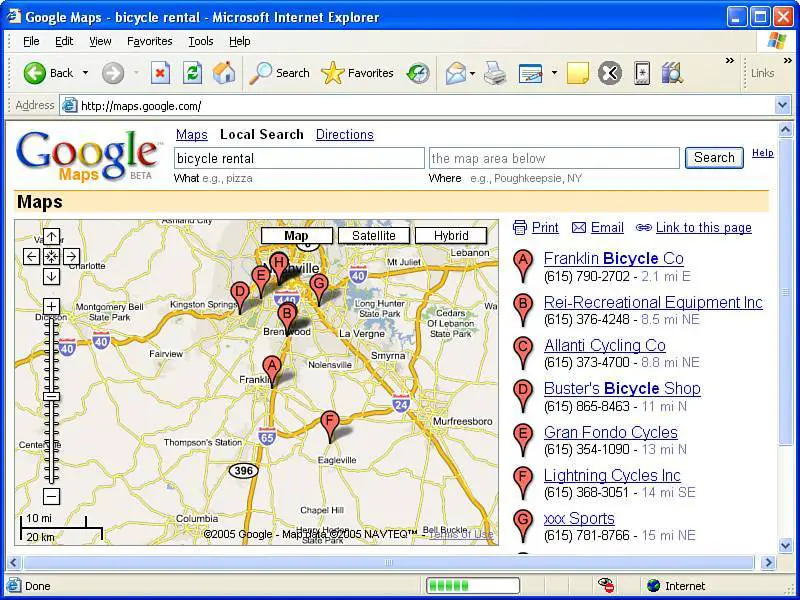
Task: Open the Help link near Search
Action: point(762,153)
